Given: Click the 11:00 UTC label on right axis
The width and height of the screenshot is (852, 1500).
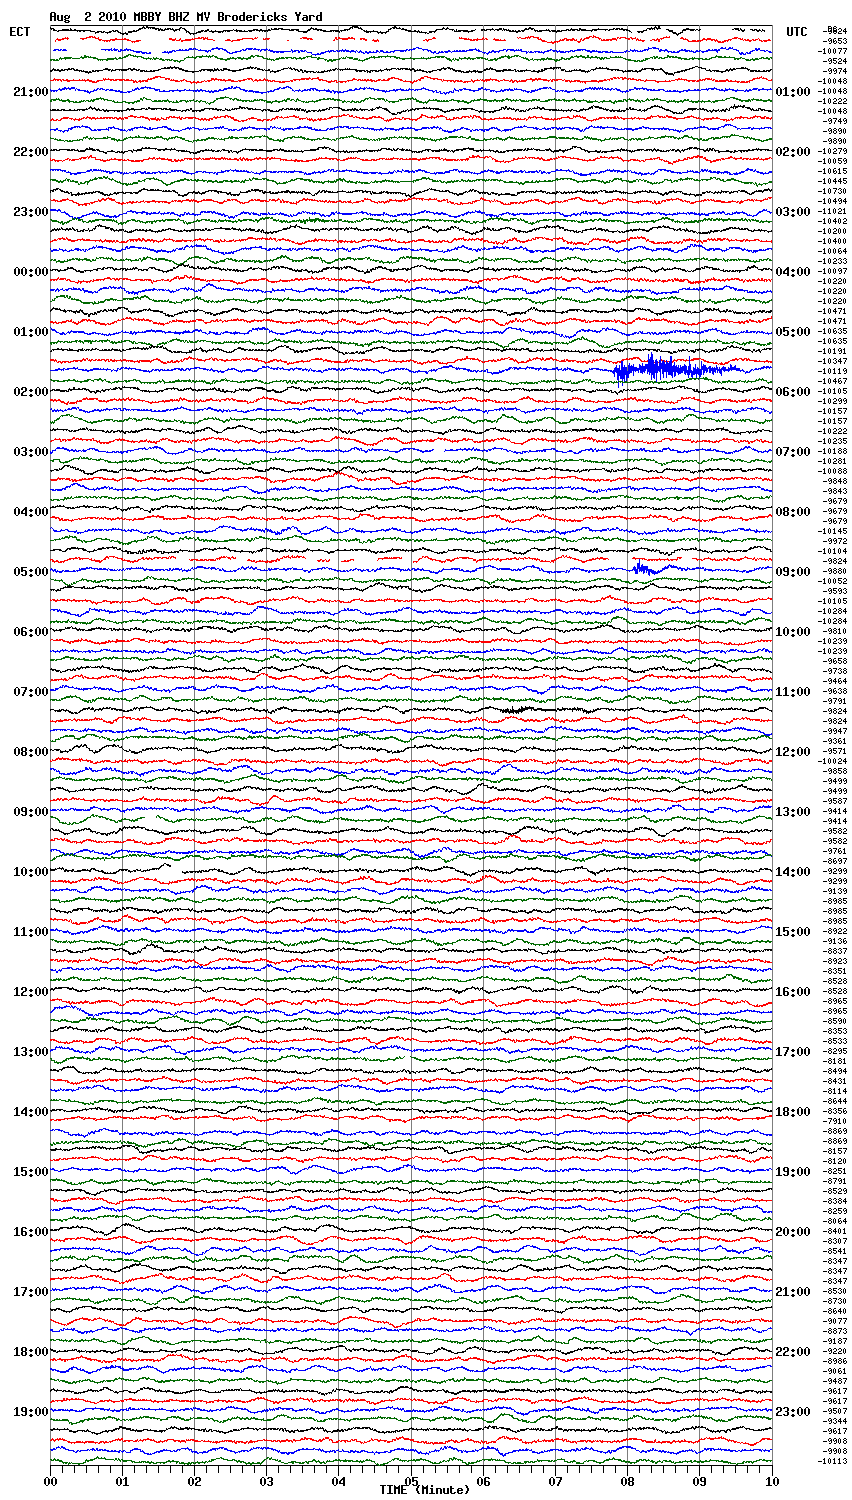Looking at the screenshot, I should coord(793,692).
